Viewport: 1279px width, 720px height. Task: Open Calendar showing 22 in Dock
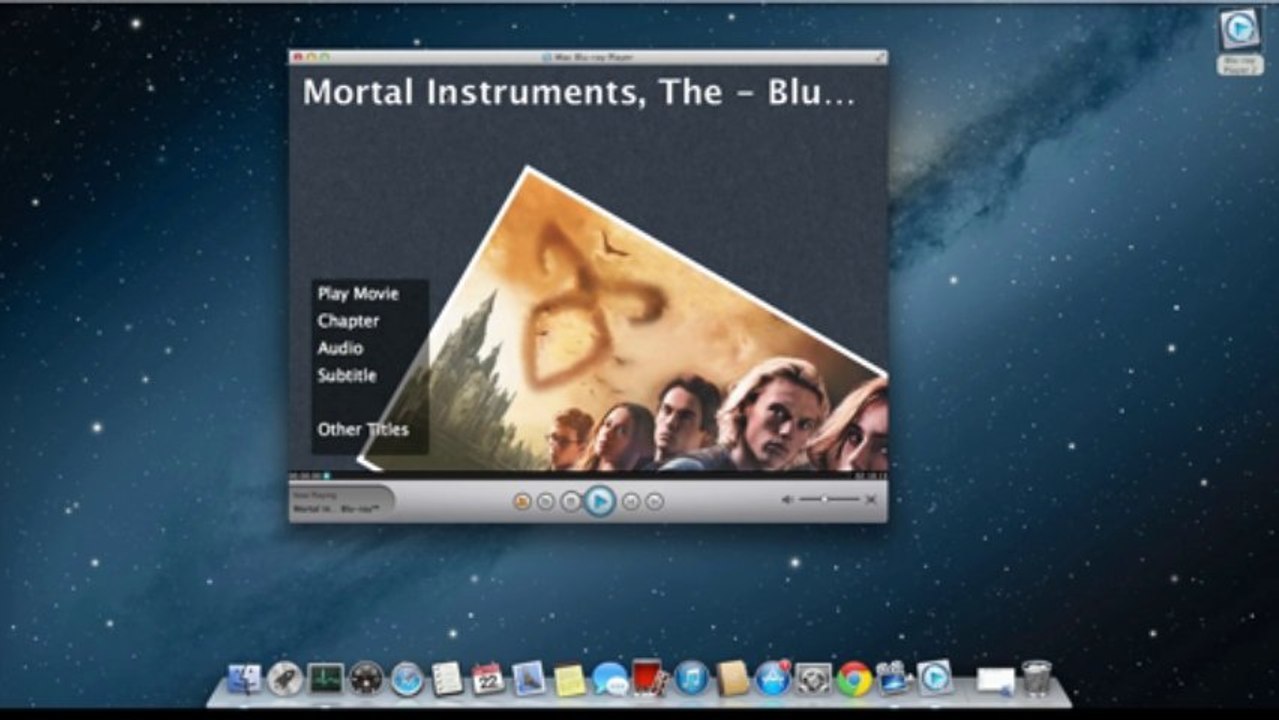pyautogui.click(x=488, y=678)
